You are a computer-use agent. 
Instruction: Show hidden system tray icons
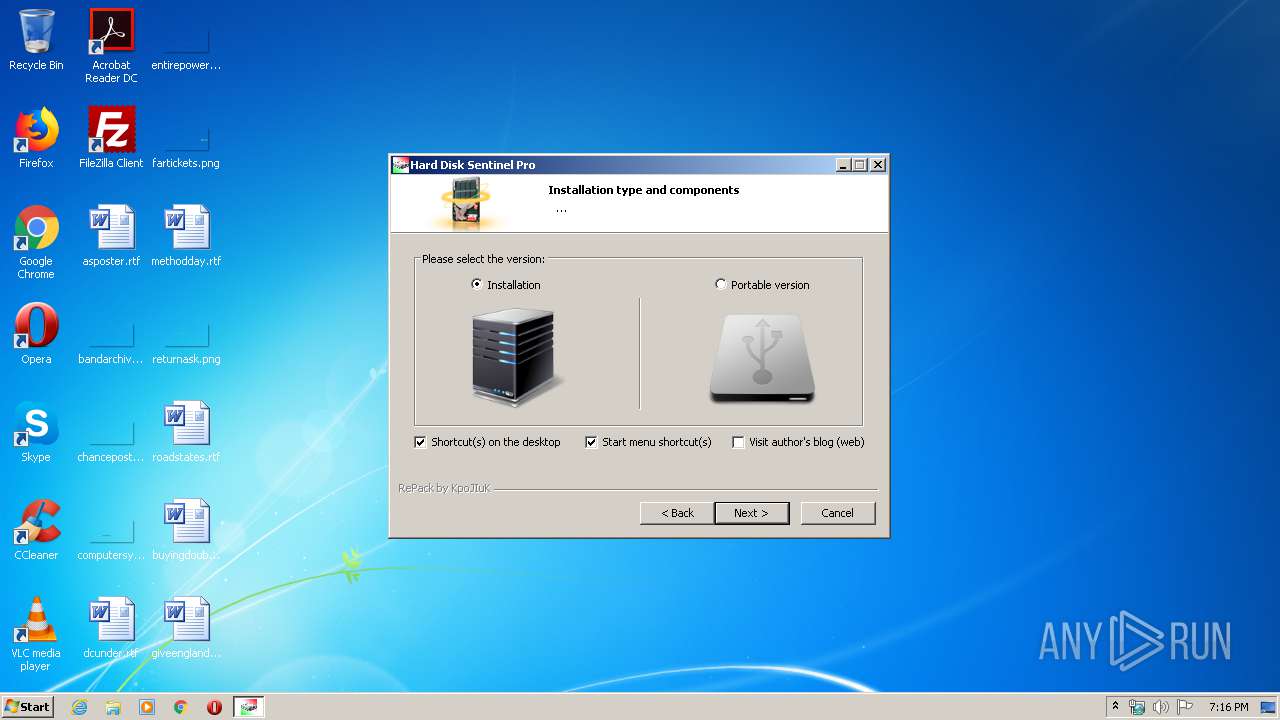pos(1115,707)
